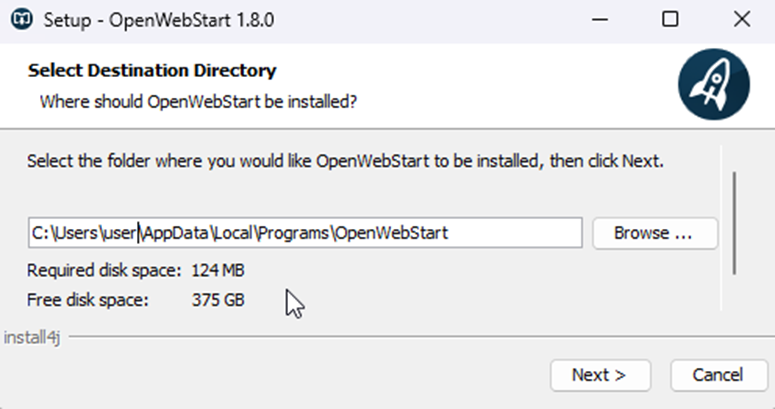The width and height of the screenshot is (775, 409).
Task: Minimize the Setup window
Action: tap(600, 20)
